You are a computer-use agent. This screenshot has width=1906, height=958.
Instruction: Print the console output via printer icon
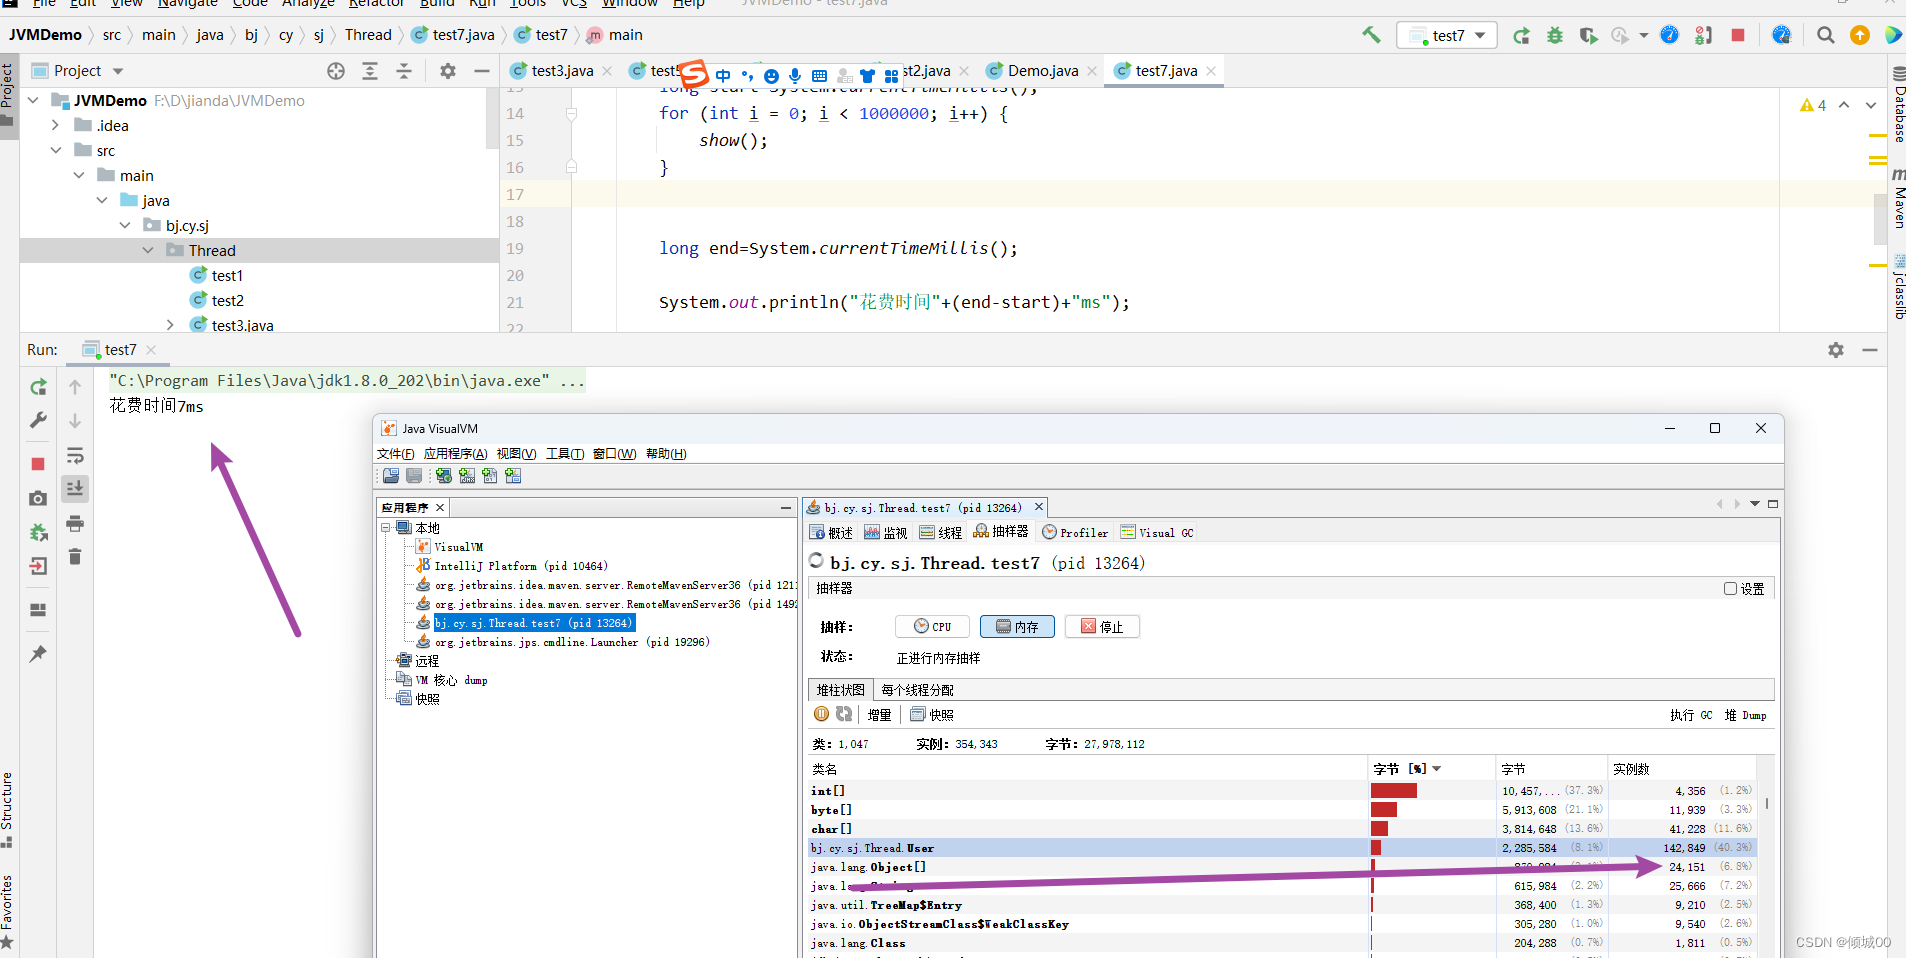click(75, 523)
